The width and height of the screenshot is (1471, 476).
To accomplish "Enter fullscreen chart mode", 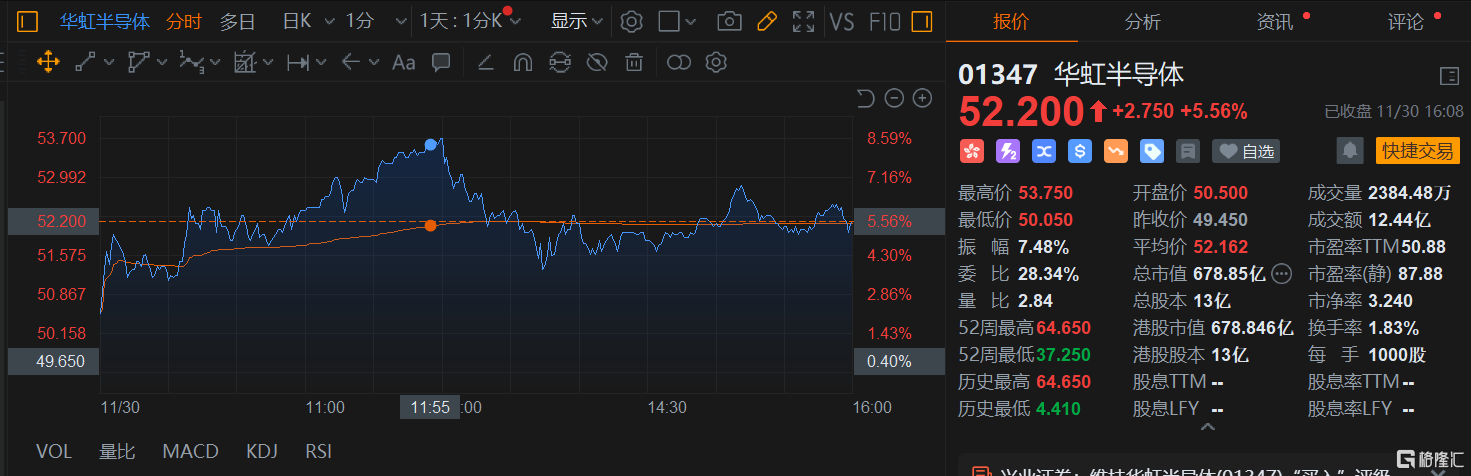I will click(803, 21).
